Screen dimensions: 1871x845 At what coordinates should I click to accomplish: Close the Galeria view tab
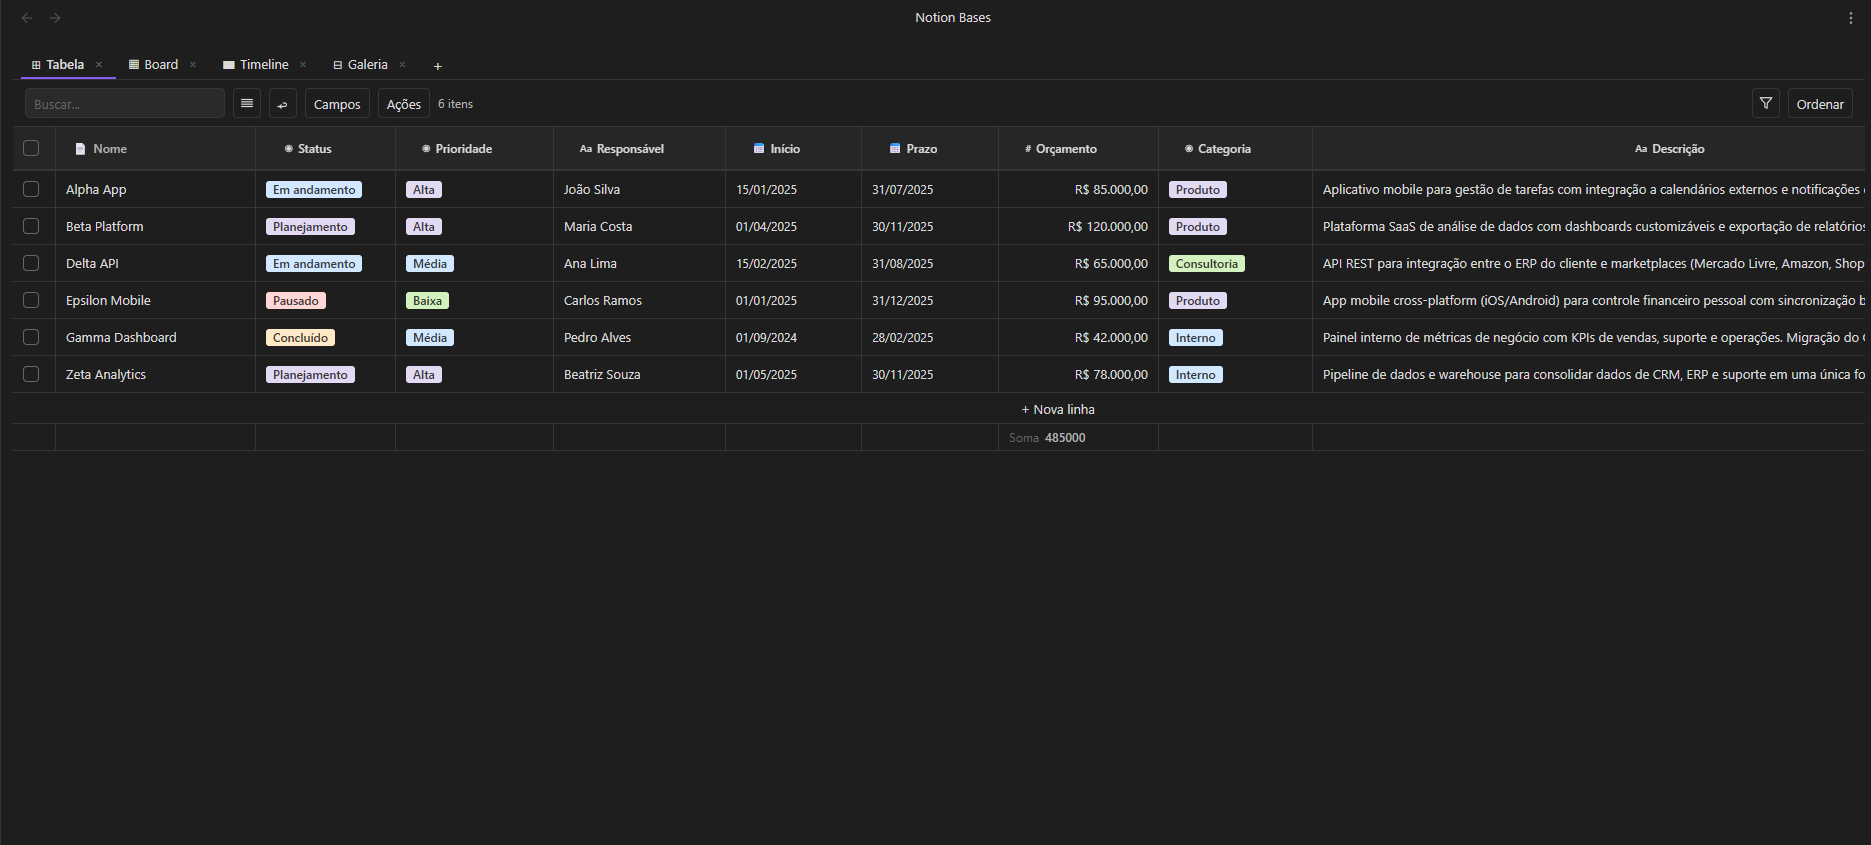(x=403, y=65)
